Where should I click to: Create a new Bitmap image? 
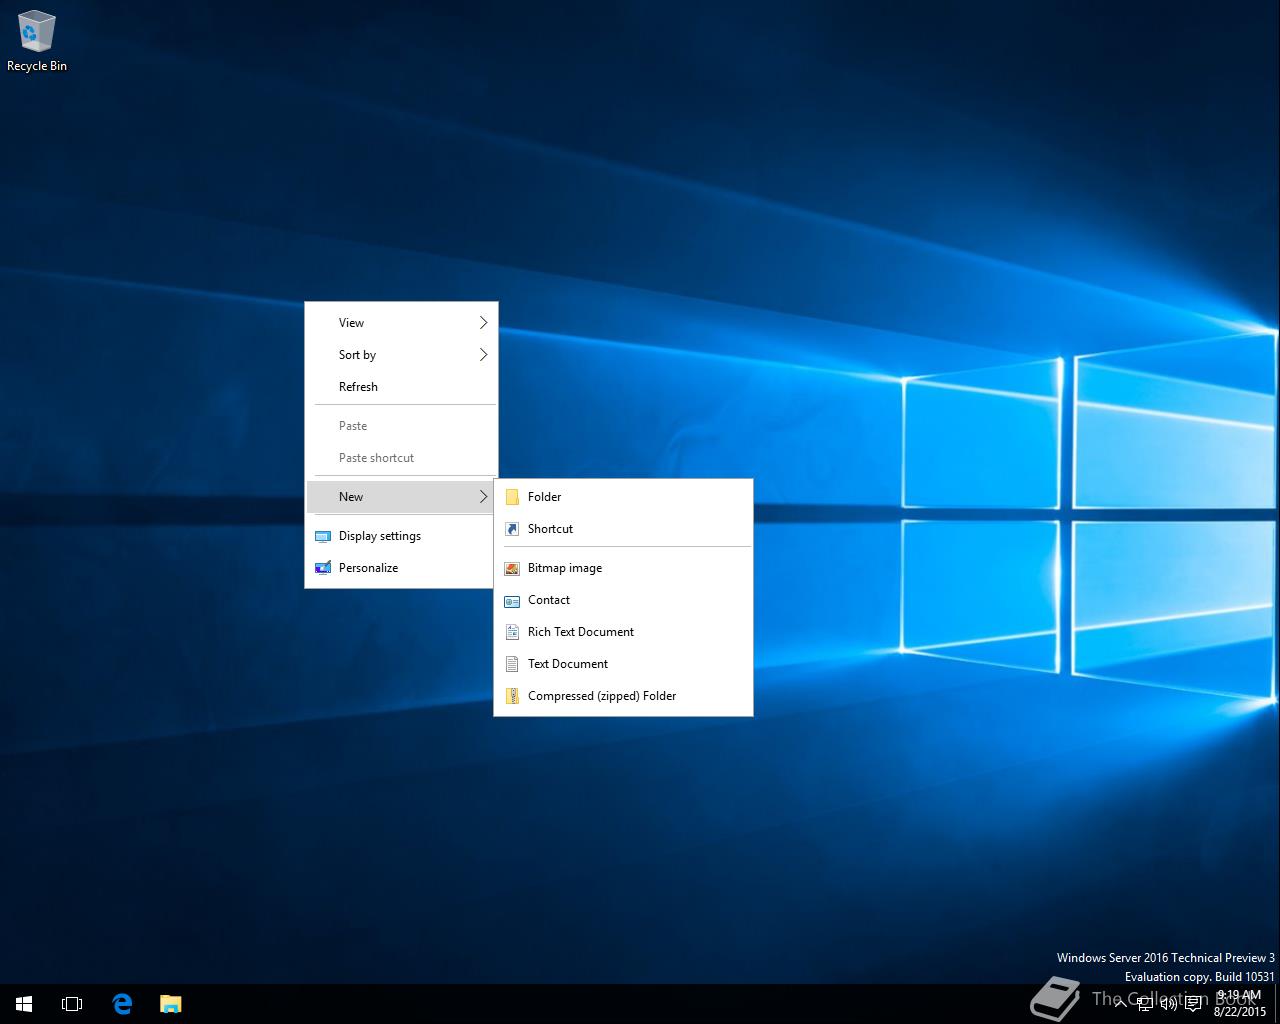point(564,568)
